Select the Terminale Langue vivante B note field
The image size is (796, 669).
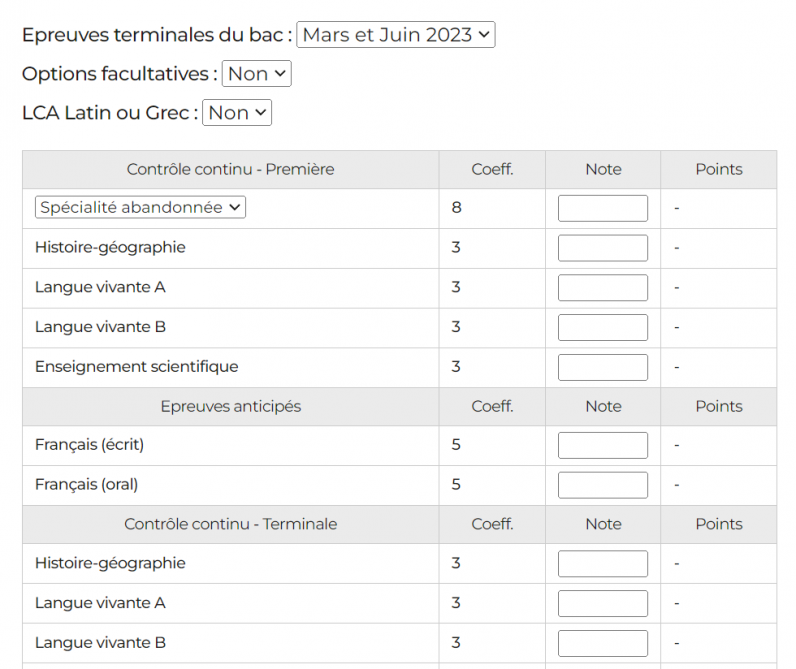point(602,643)
